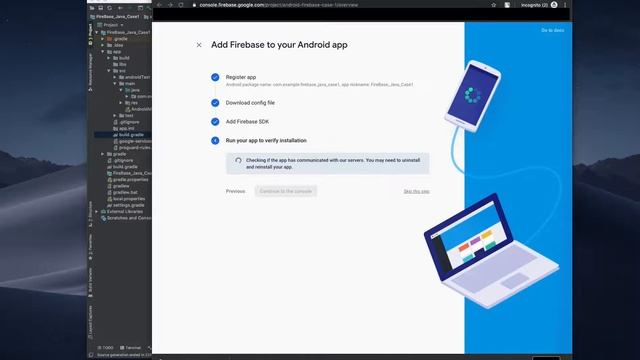Click the Register app step checkmark
Viewport: 640px width, 360px height.
(215, 77)
